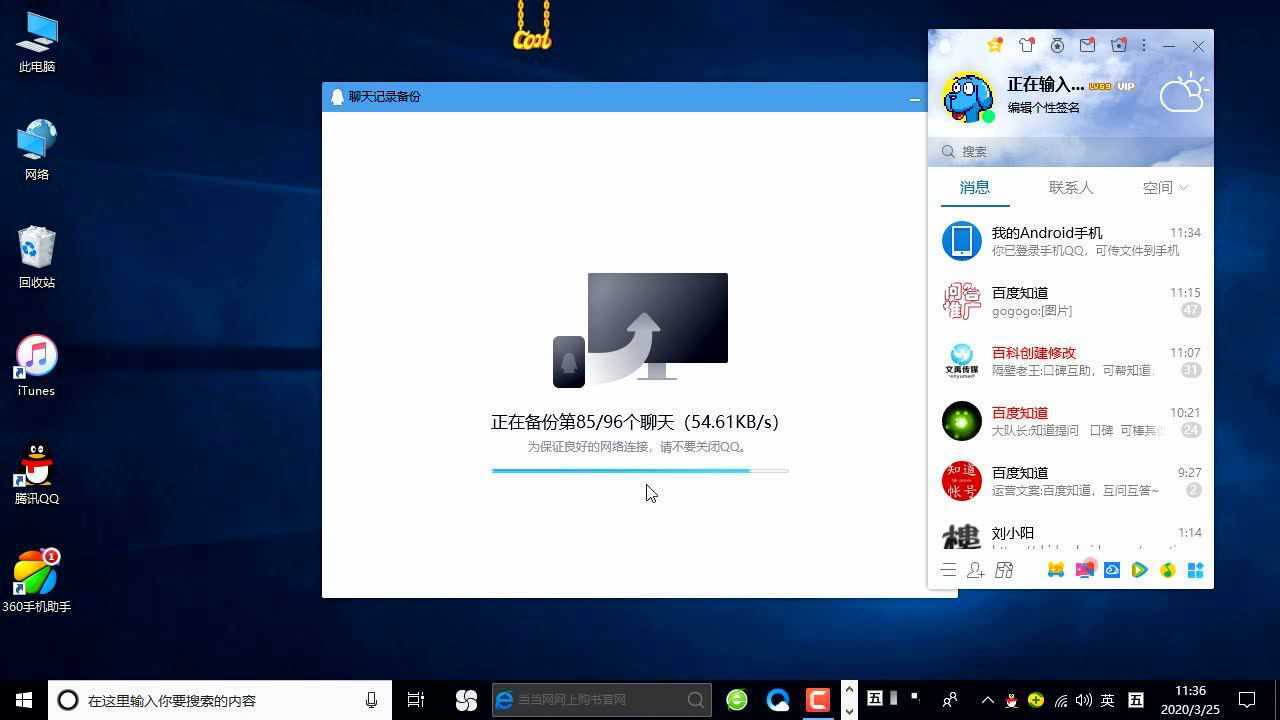Open the volume control in the tray

1084,700
